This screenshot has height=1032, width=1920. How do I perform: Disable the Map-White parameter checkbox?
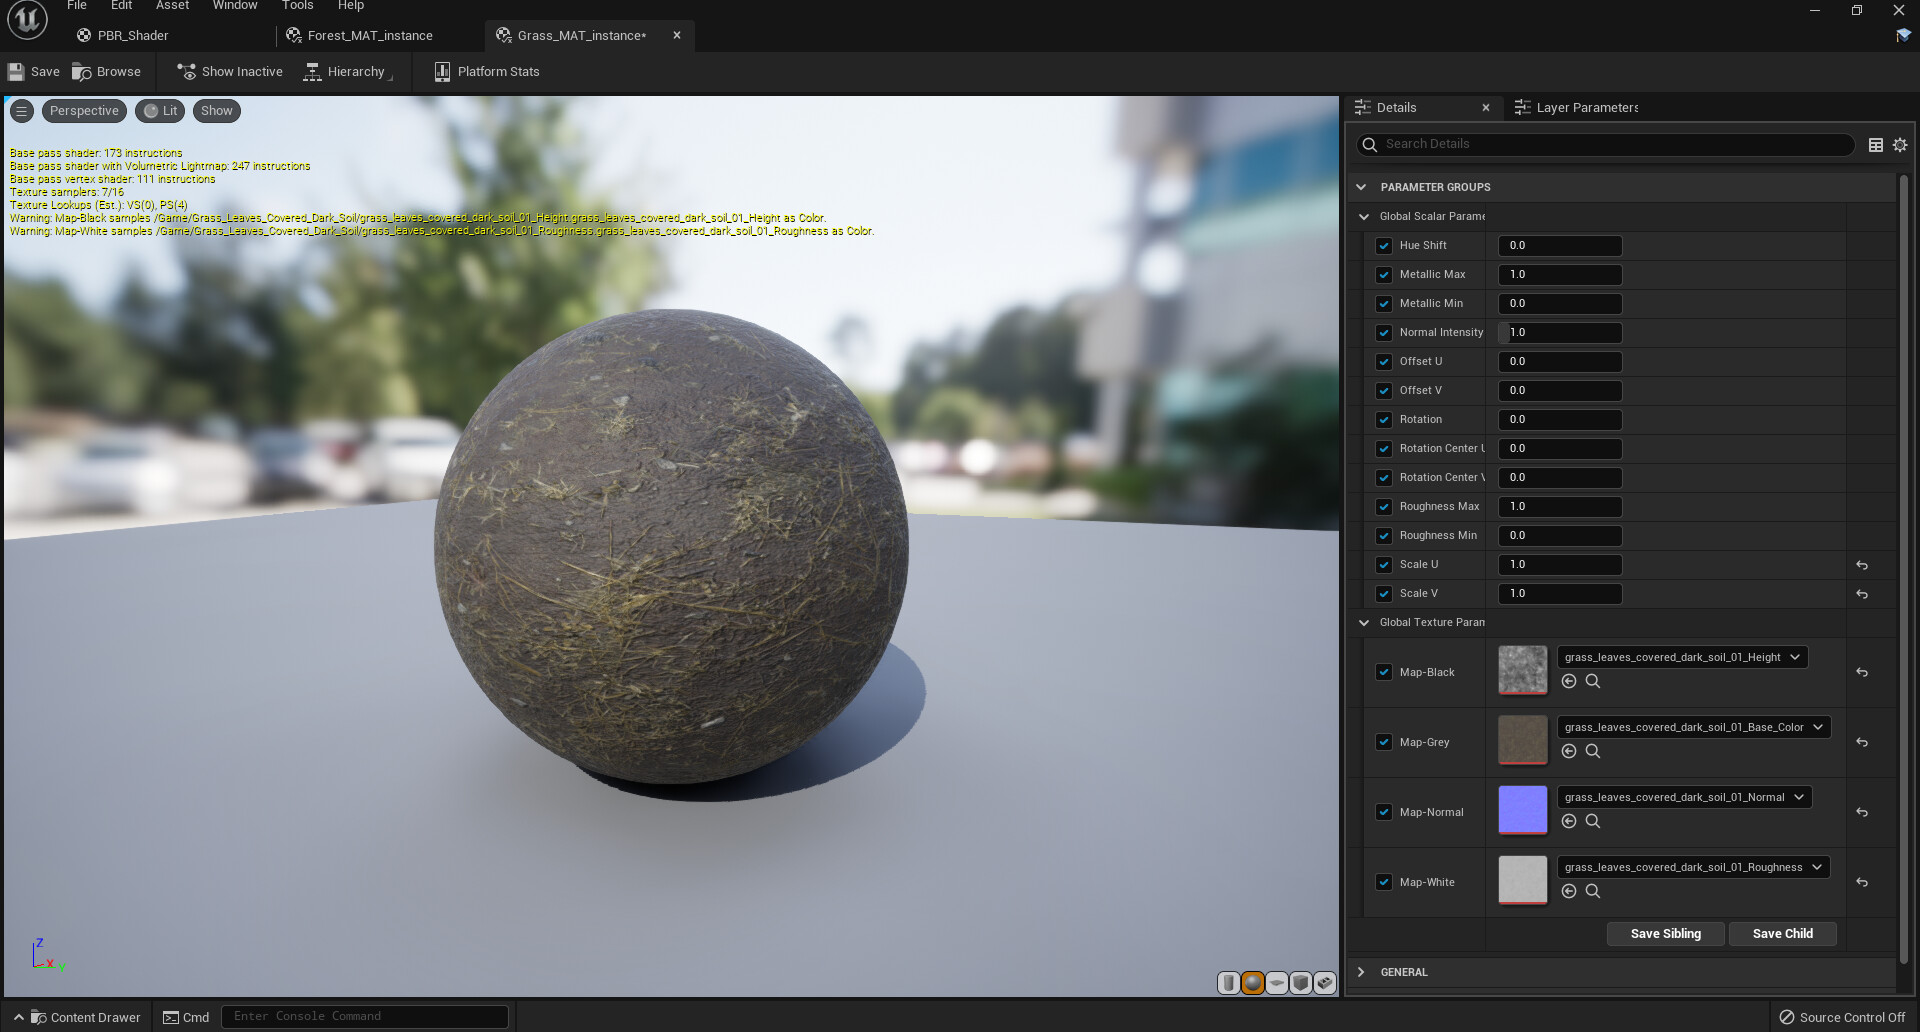click(x=1384, y=882)
